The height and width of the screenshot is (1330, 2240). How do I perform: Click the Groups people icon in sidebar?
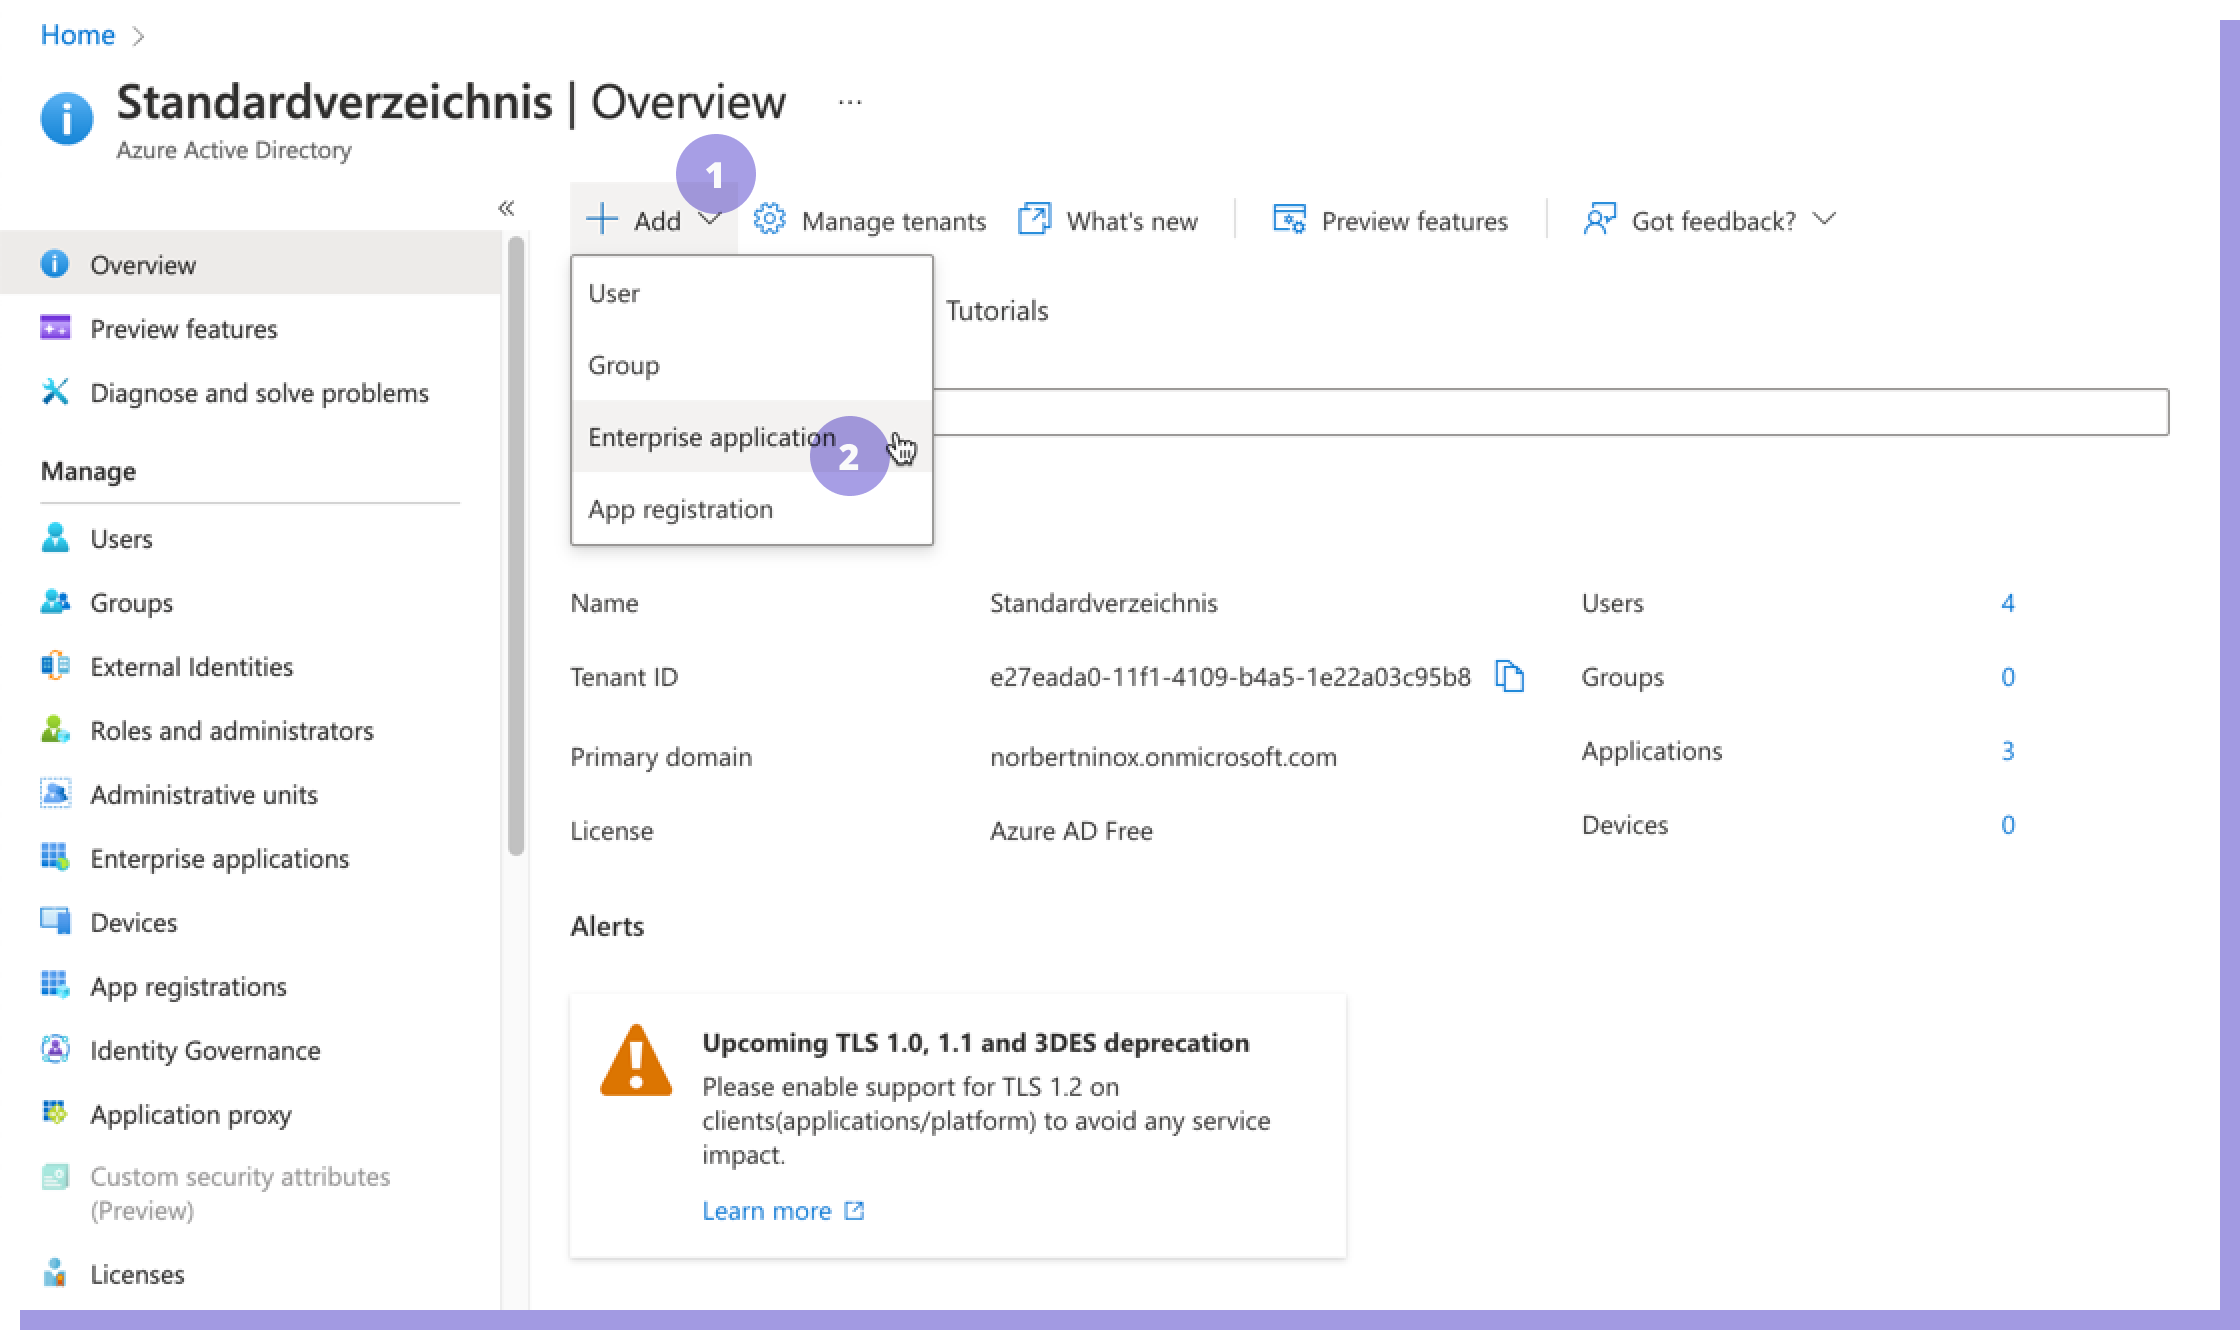[55, 602]
